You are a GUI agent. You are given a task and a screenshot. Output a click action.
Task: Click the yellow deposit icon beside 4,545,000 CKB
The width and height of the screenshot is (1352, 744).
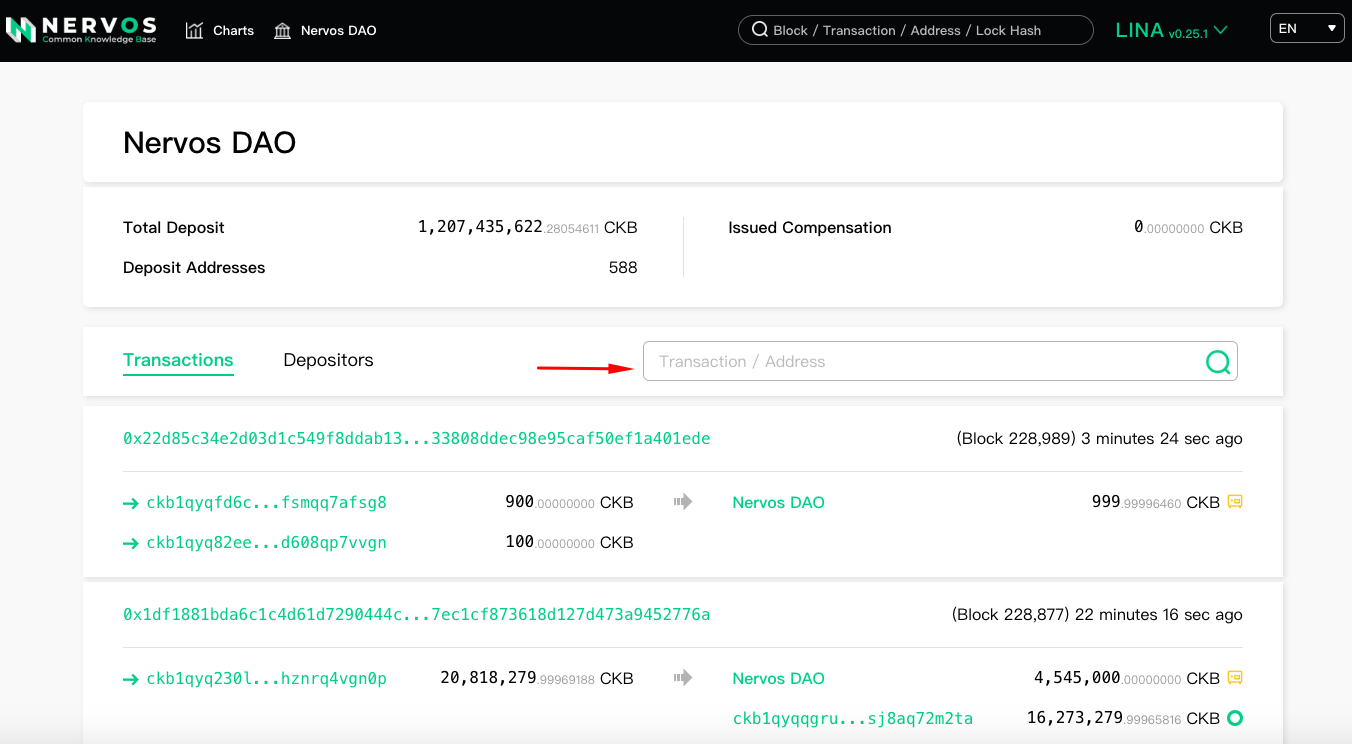coord(1235,678)
